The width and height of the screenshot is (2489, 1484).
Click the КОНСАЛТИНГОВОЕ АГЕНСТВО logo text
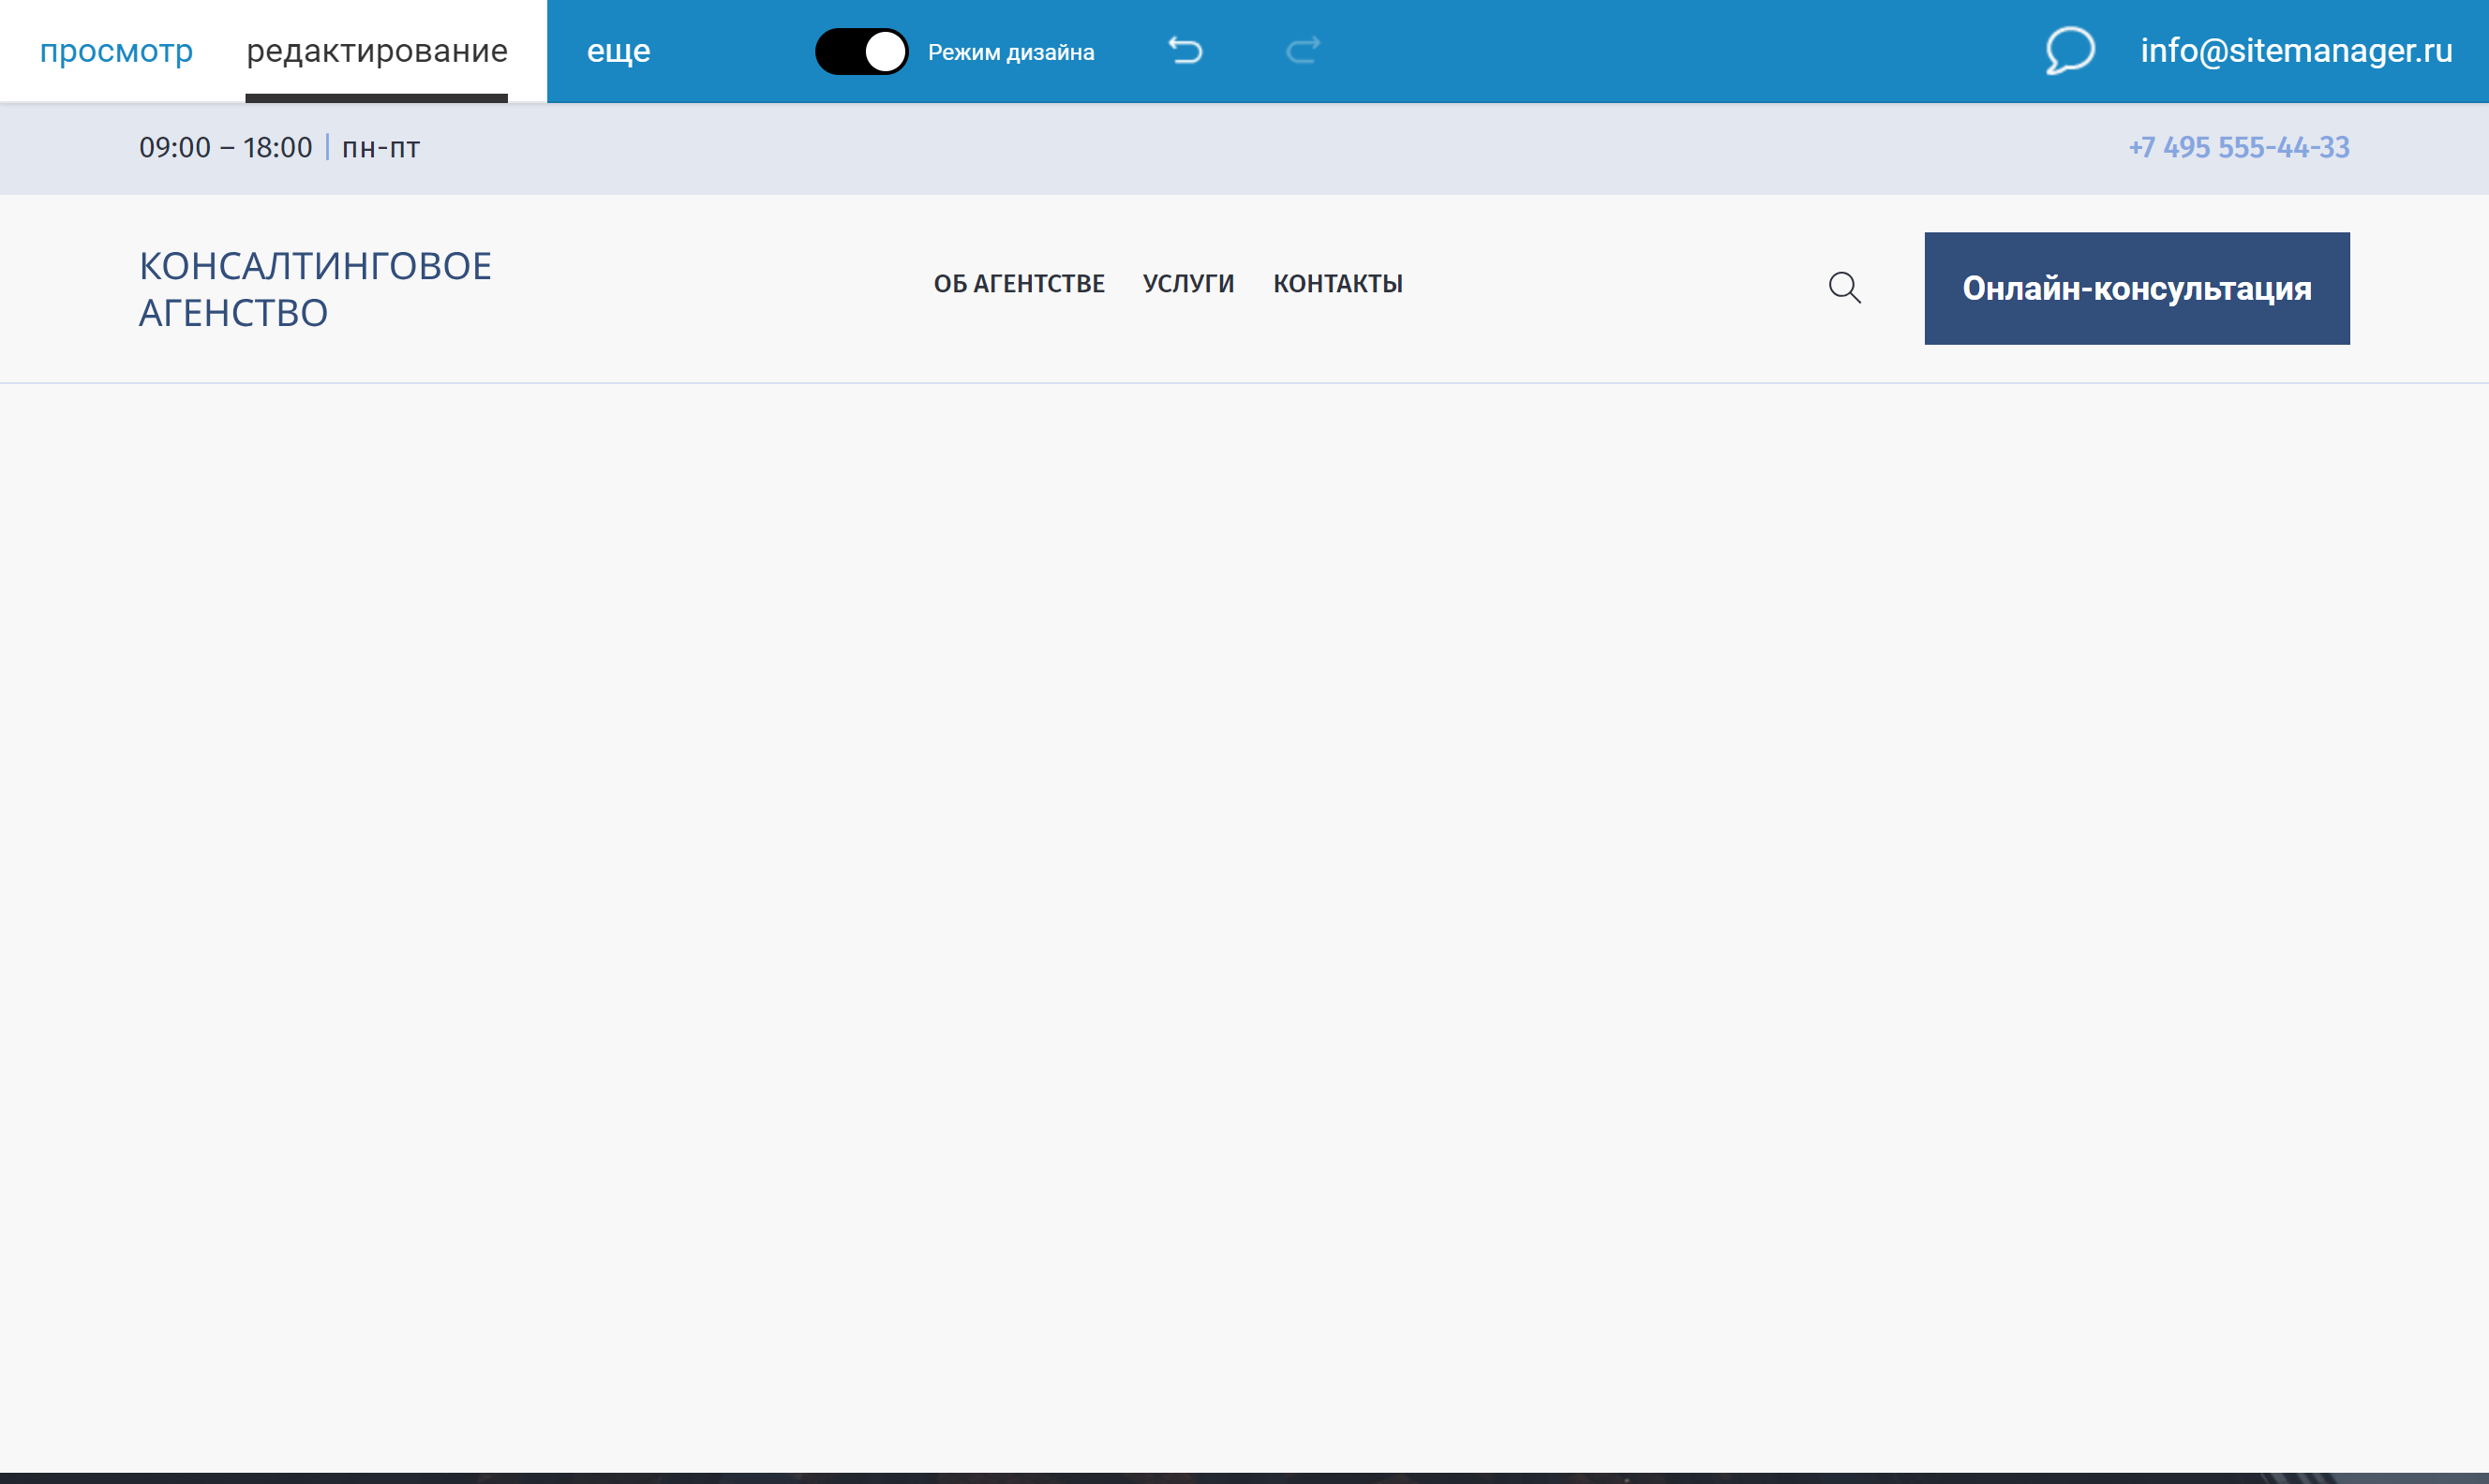[x=314, y=289]
